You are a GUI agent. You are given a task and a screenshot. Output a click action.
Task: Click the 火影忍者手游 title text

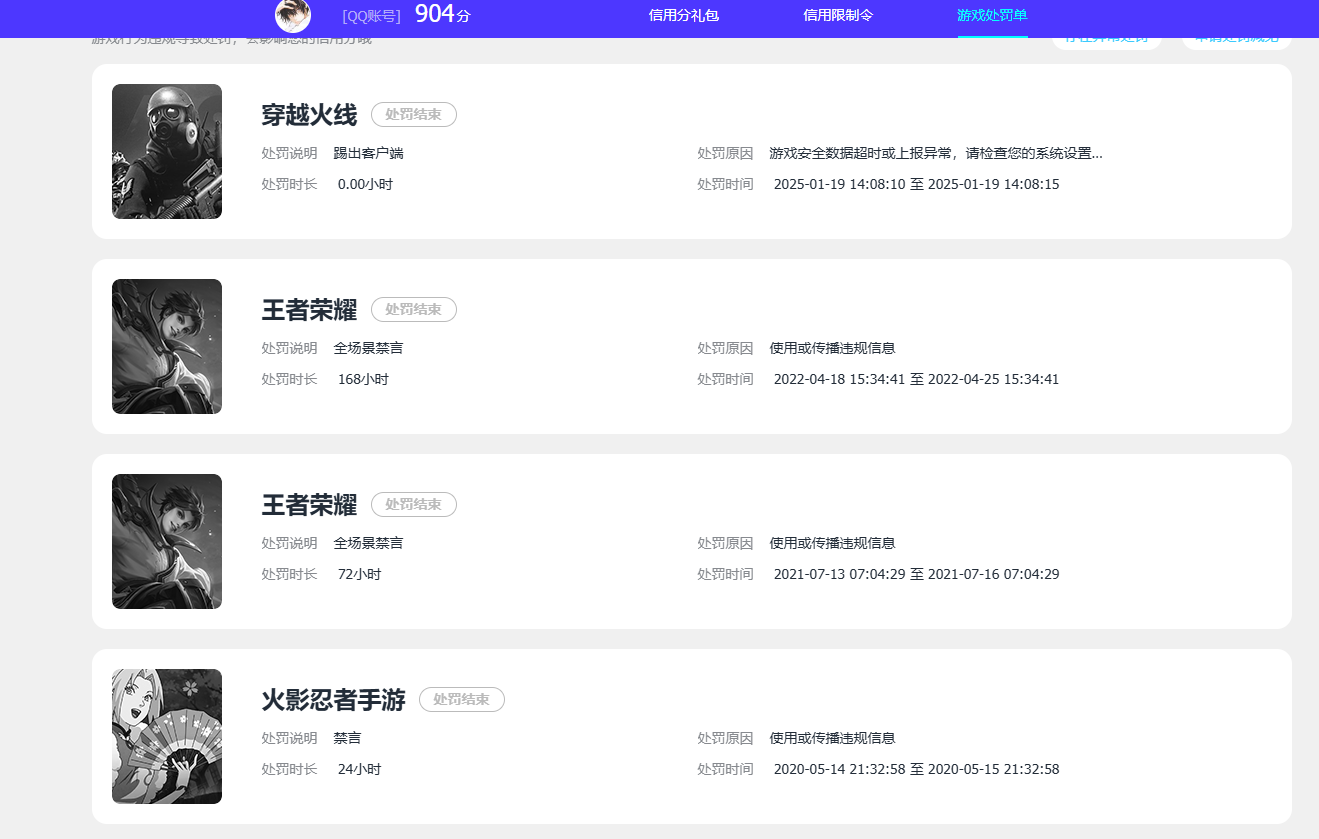tap(333, 701)
